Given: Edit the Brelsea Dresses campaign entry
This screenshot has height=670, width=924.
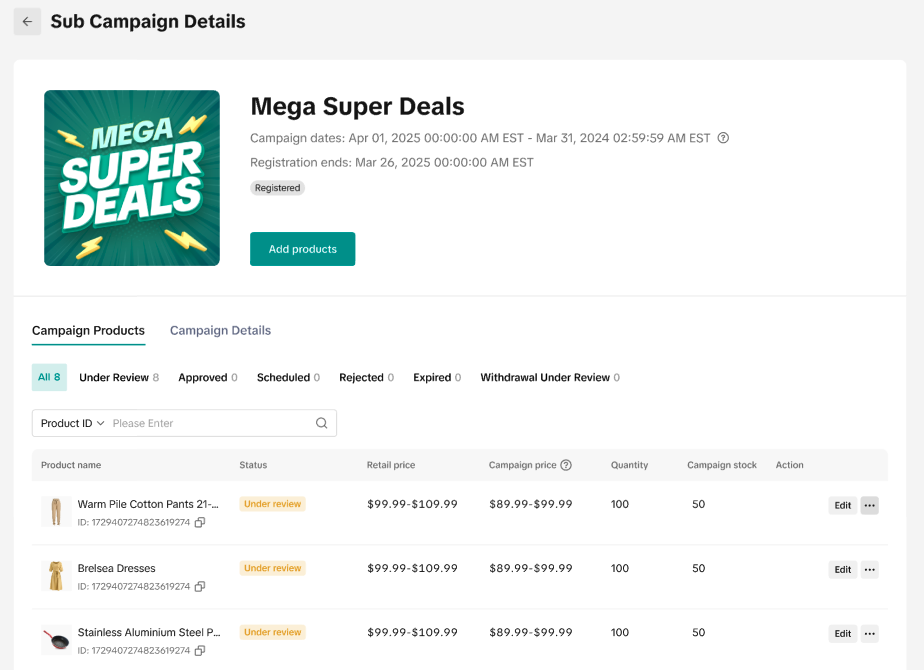Looking at the screenshot, I should 842,569.
